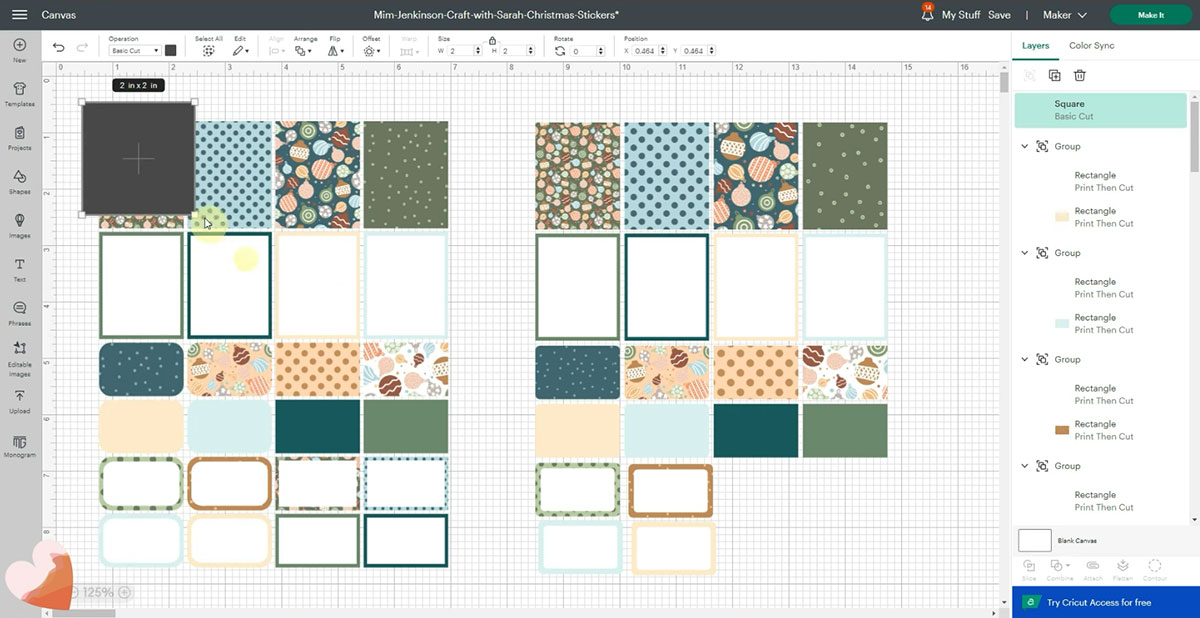Click Save in the top bar
This screenshot has height=618, width=1200.
pos(999,15)
